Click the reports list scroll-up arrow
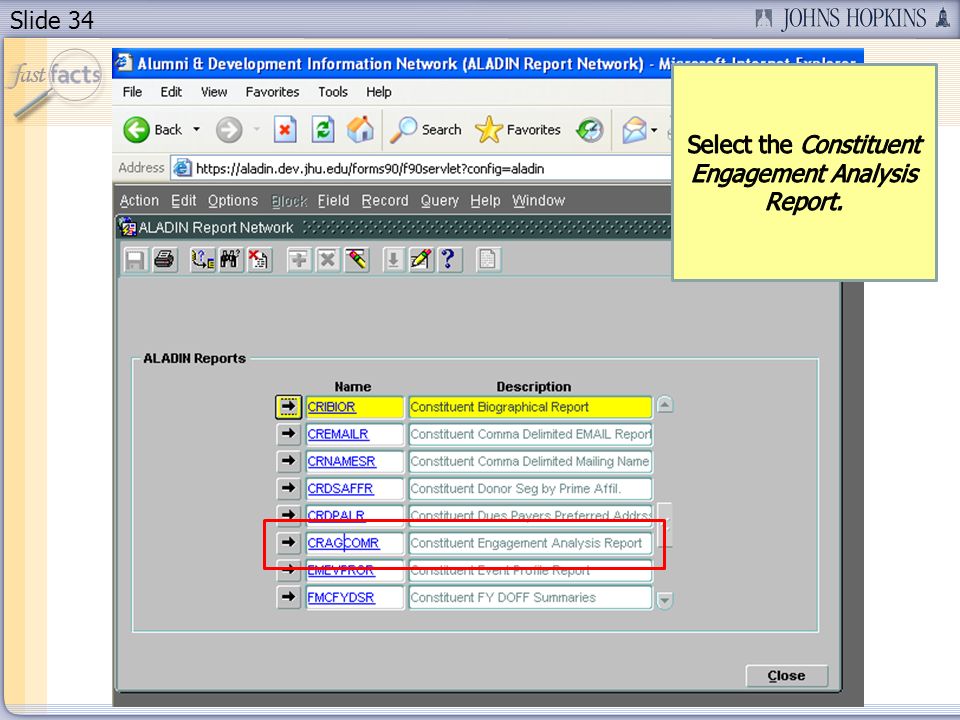This screenshot has width=960, height=720. pos(665,405)
